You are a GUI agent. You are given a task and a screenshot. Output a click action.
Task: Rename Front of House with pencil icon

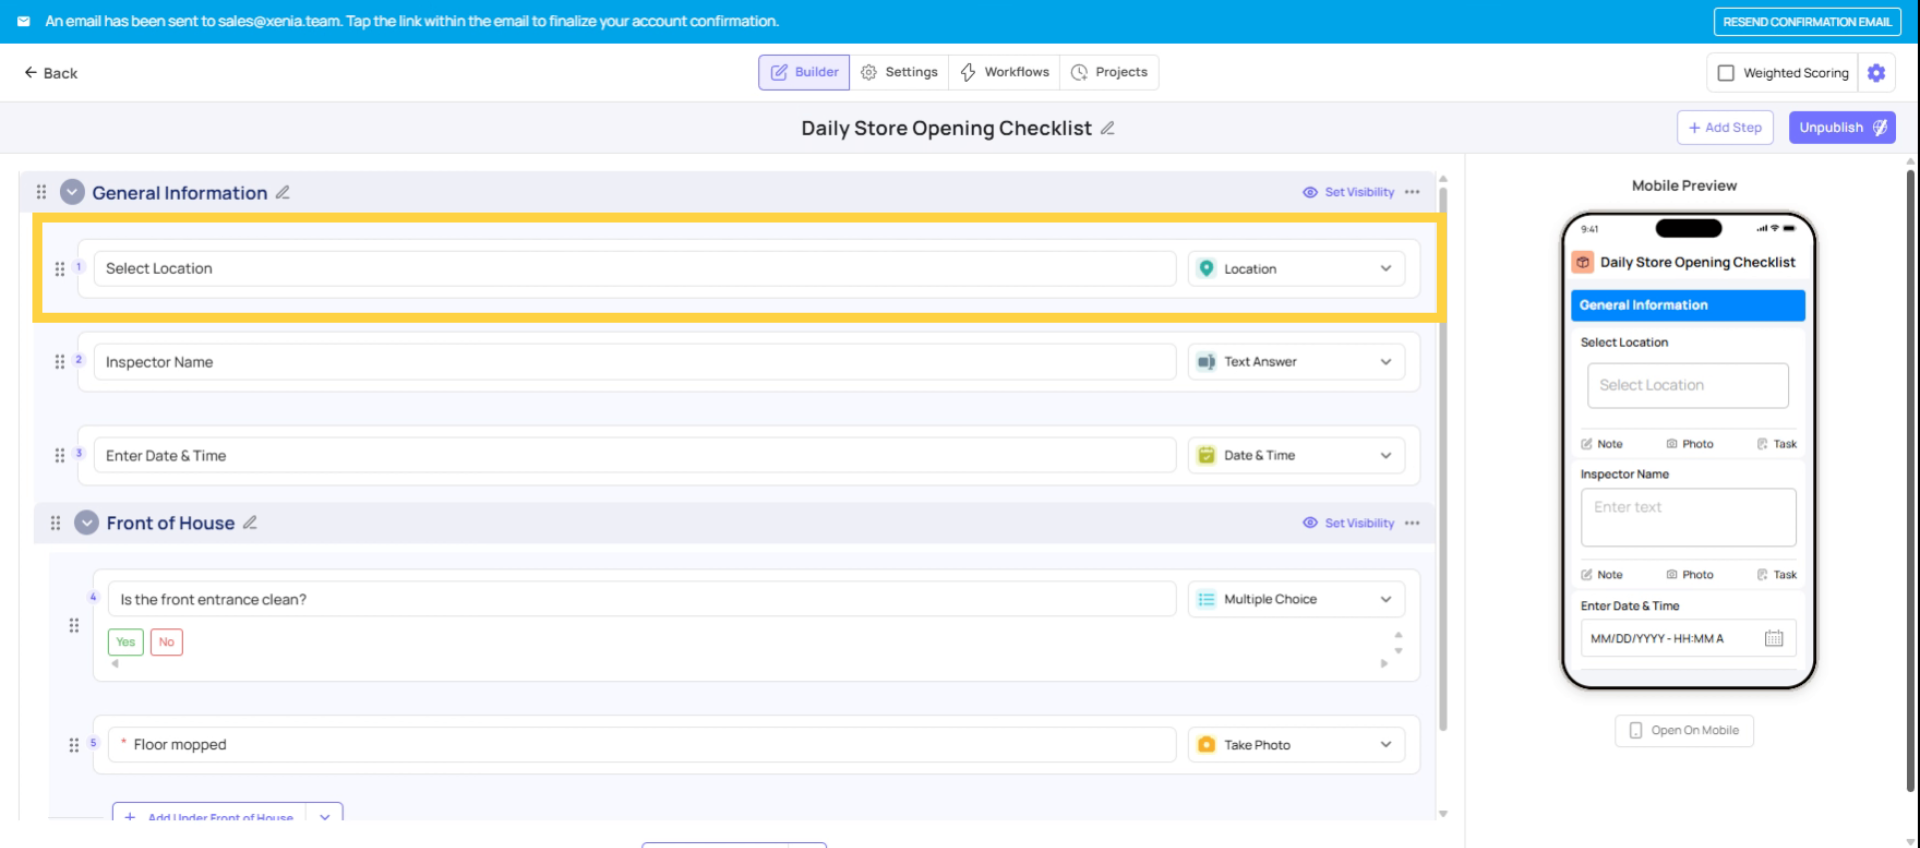pyautogui.click(x=250, y=522)
